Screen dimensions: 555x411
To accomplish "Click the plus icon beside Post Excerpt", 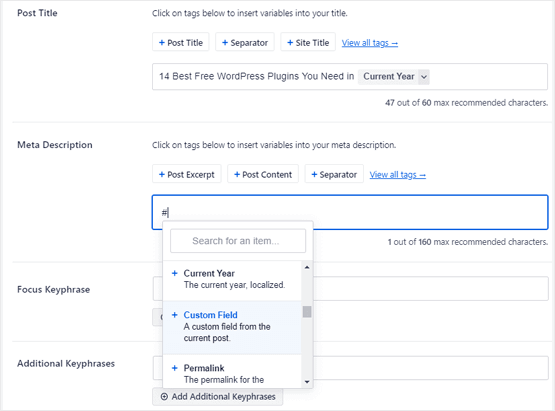I will (162, 175).
